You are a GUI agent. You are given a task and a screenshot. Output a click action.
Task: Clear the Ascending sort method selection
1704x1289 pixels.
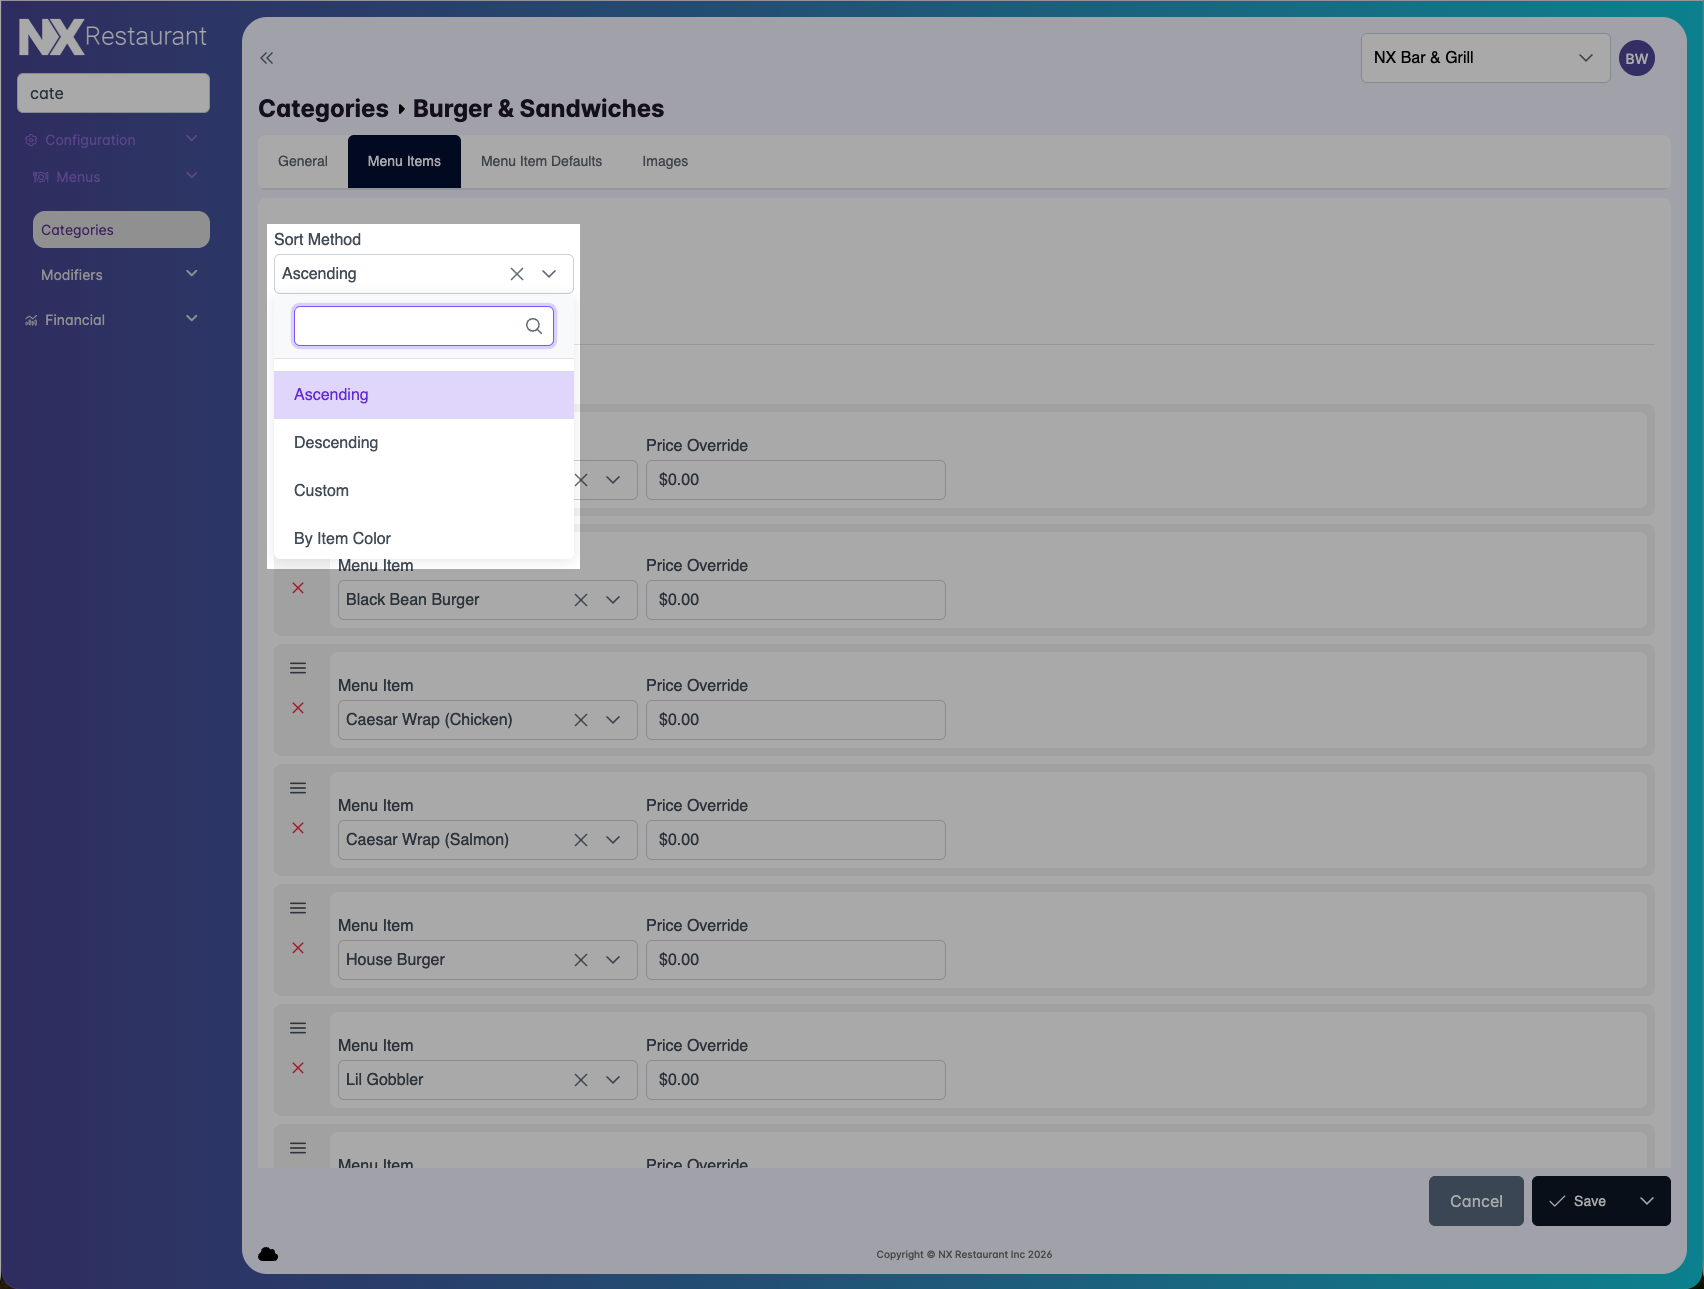click(x=517, y=274)
